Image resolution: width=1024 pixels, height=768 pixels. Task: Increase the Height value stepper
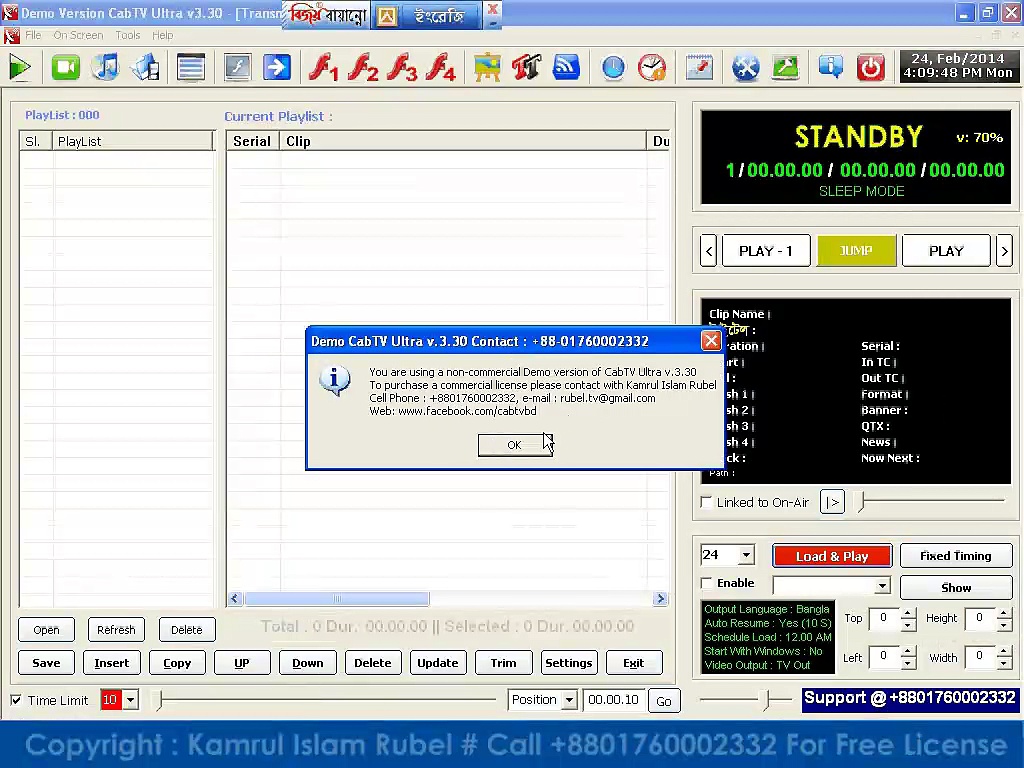pyautogui.click(x=1004, y=613)
